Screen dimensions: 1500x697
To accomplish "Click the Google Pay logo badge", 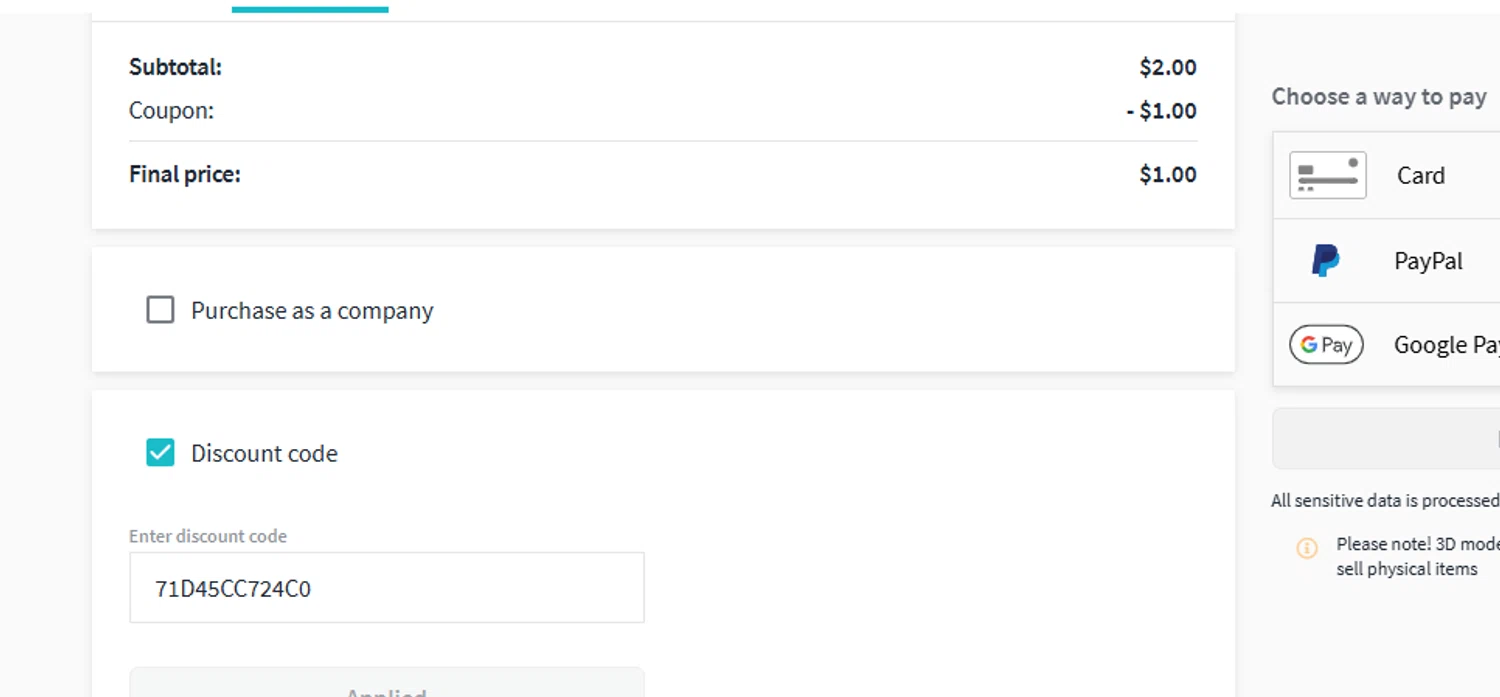I will [1326, 345].
